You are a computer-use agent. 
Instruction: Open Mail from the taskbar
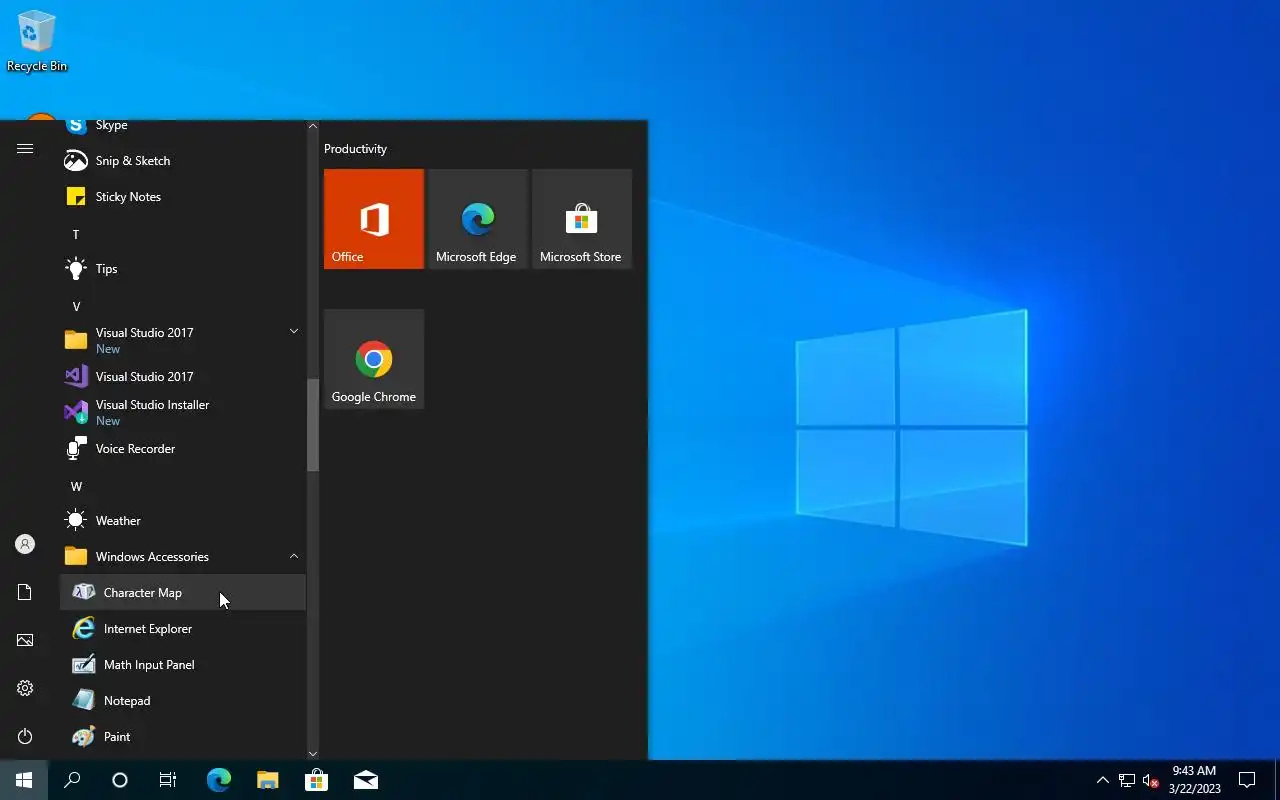coord(365,780)
